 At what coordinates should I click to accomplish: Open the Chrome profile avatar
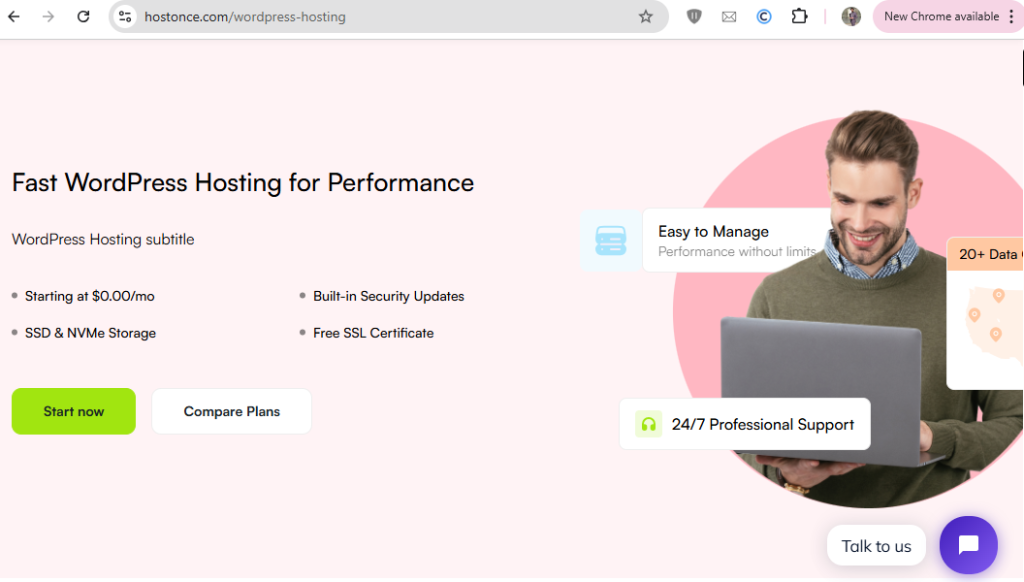(851, 17)
